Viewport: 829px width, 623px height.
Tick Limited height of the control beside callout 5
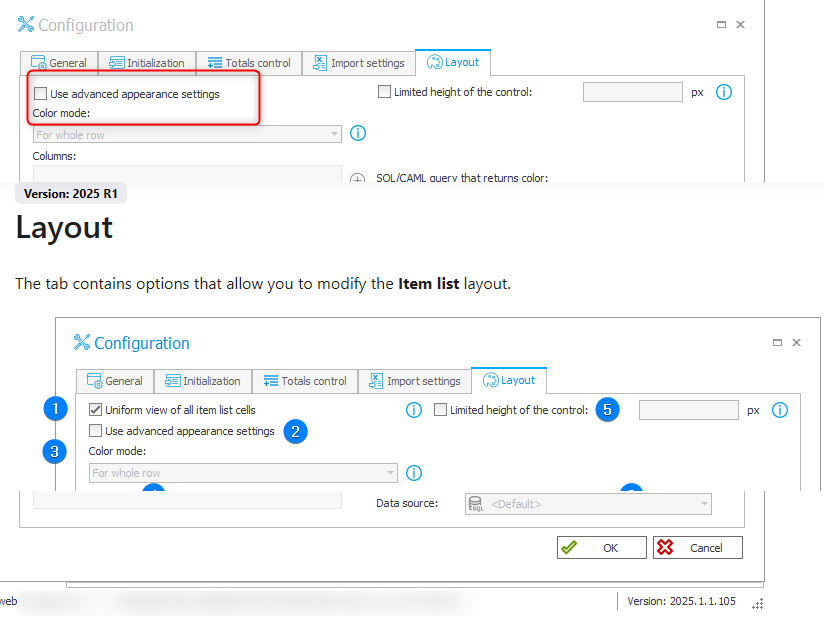[x=440, y=409]
